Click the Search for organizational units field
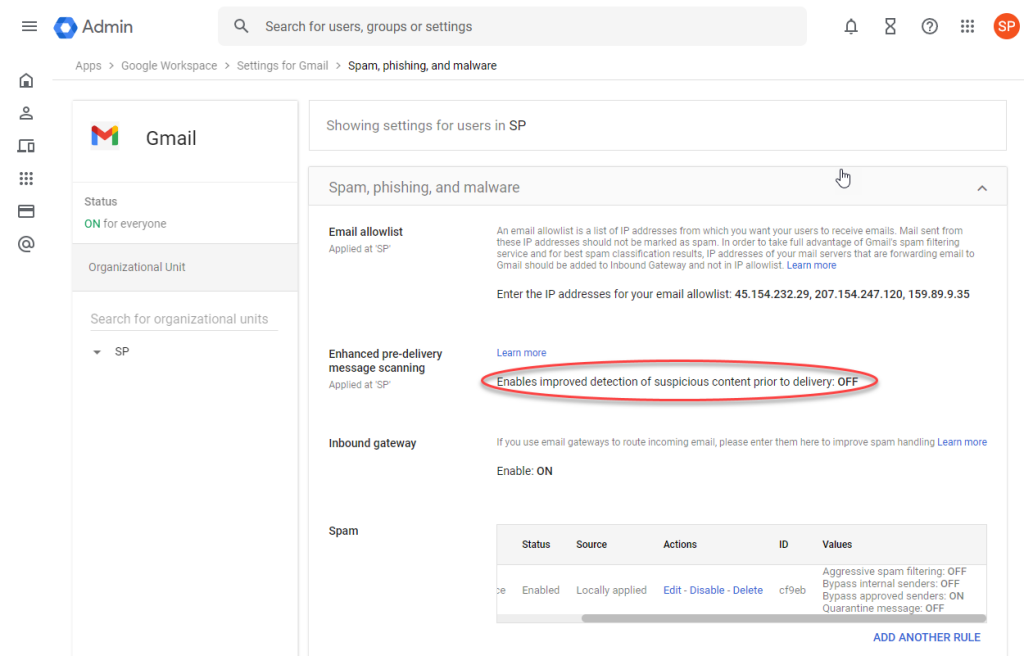This screenshot has height=656, width=1024. 180,319
